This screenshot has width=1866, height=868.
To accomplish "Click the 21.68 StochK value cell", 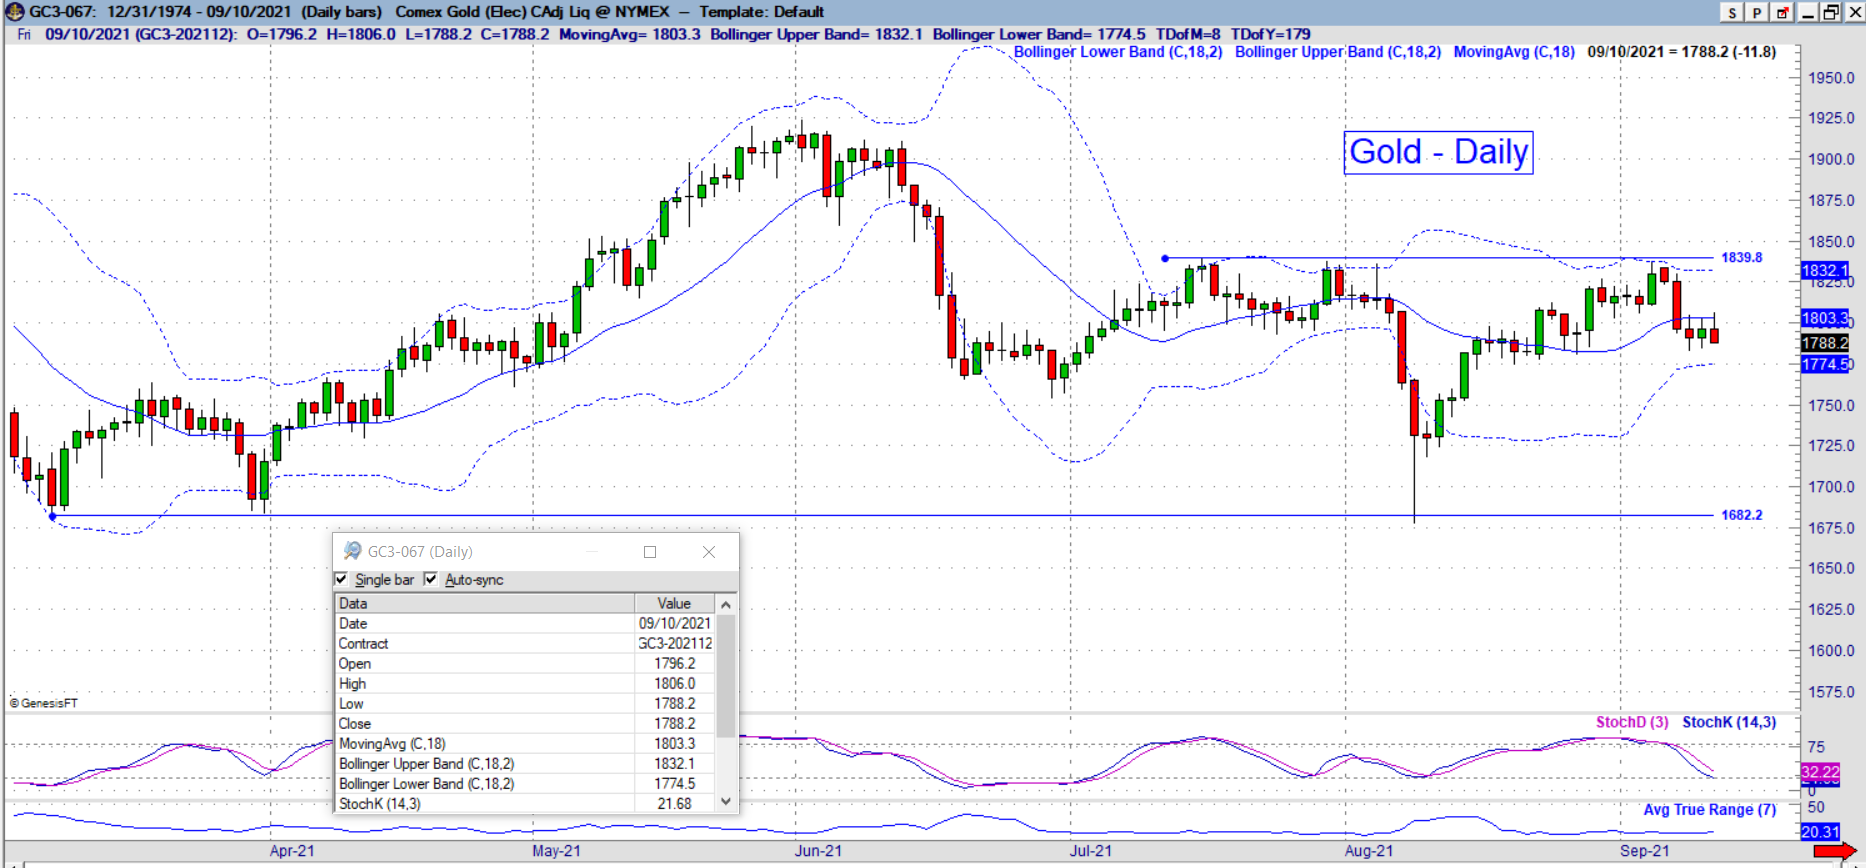I will click(x=675, y=803).
